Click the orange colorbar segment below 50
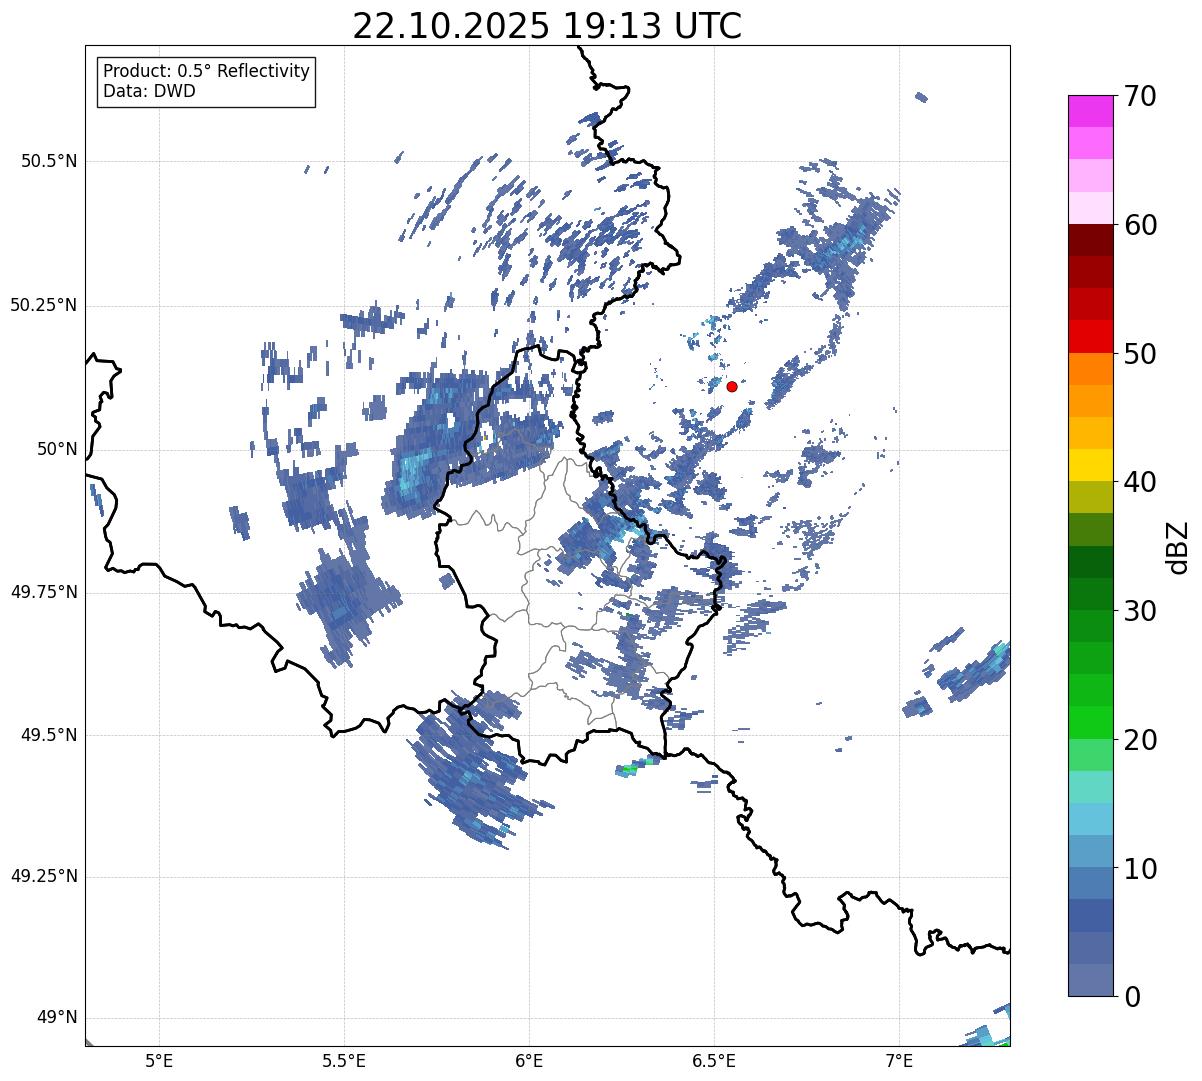 [1091, 368]
